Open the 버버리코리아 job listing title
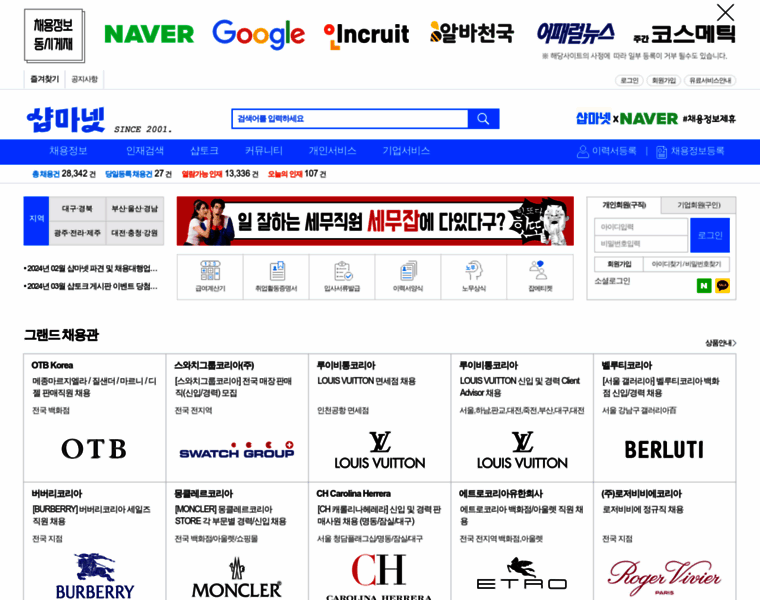The image size is (760, 600). tap(57, 494)
